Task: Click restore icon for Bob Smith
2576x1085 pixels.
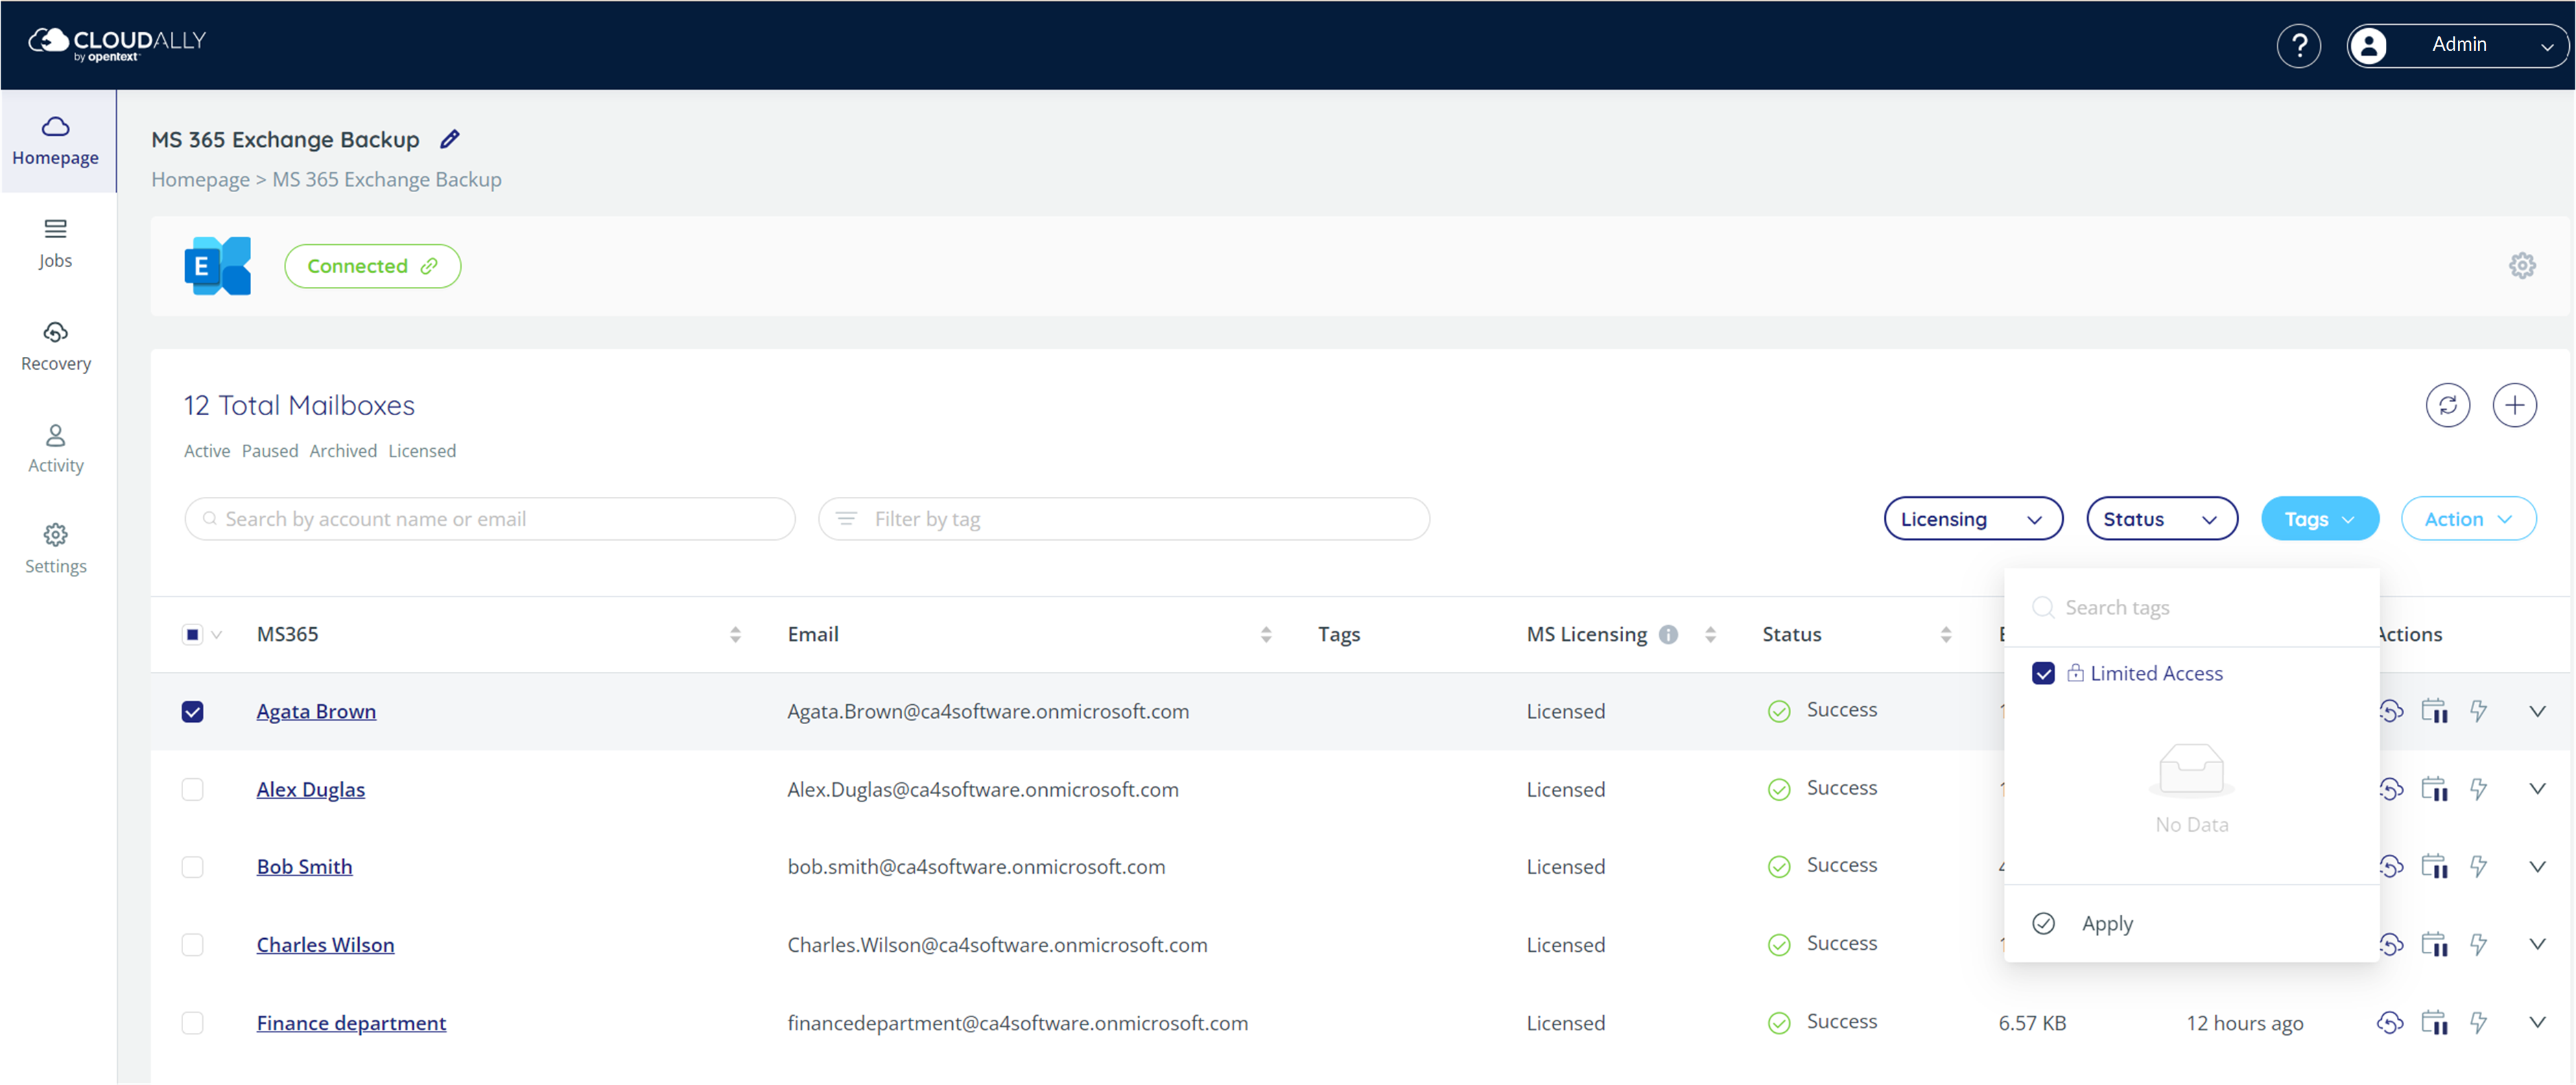Action: click(2391, 866)
